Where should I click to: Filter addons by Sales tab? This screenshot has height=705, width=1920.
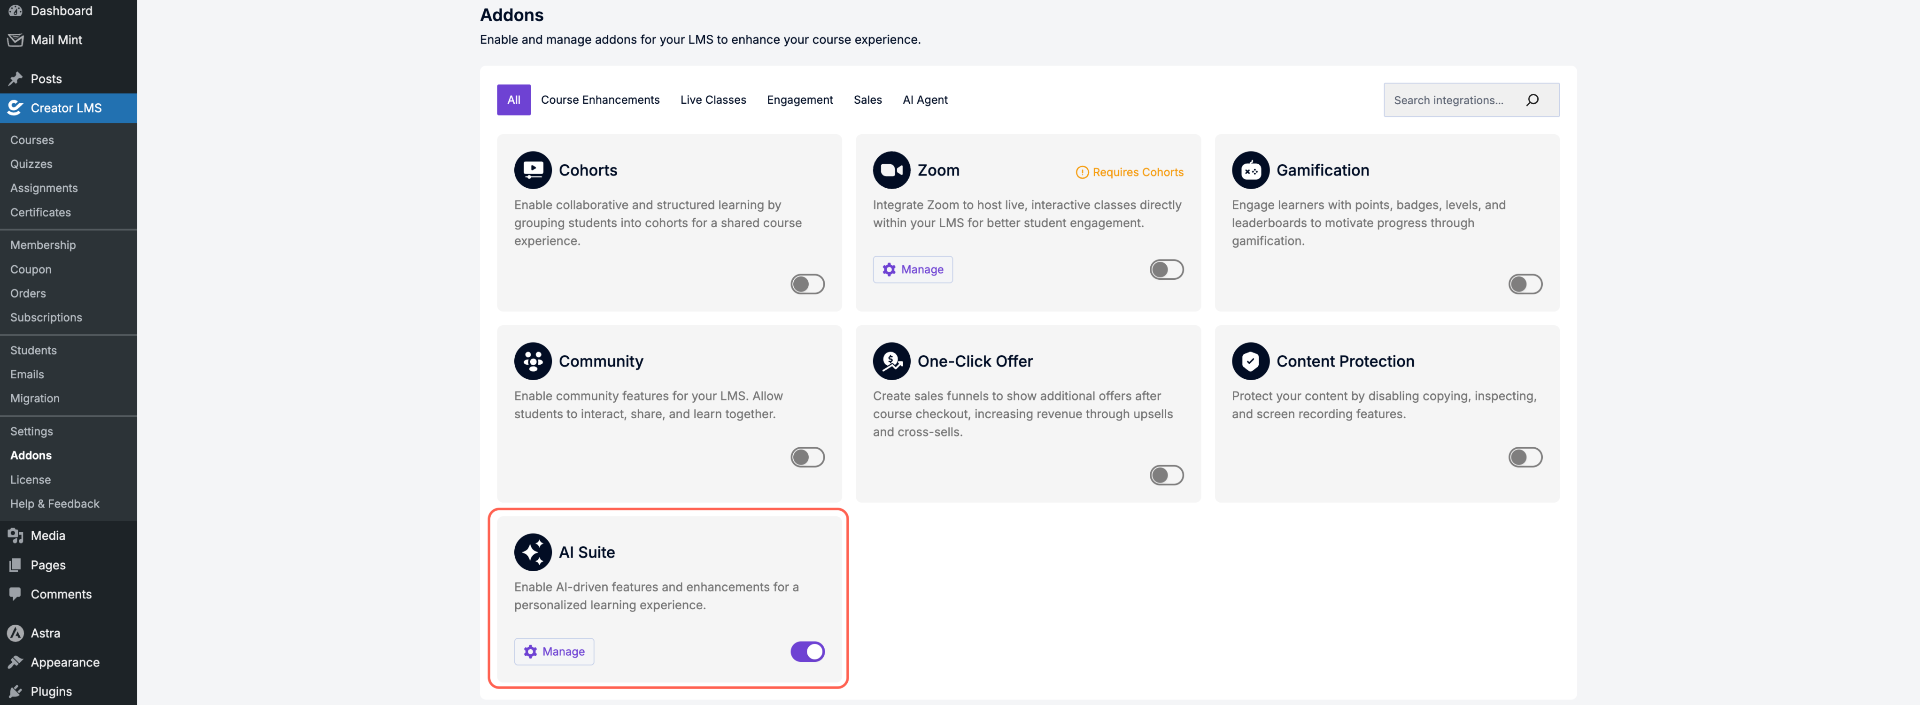pos(868,100)
